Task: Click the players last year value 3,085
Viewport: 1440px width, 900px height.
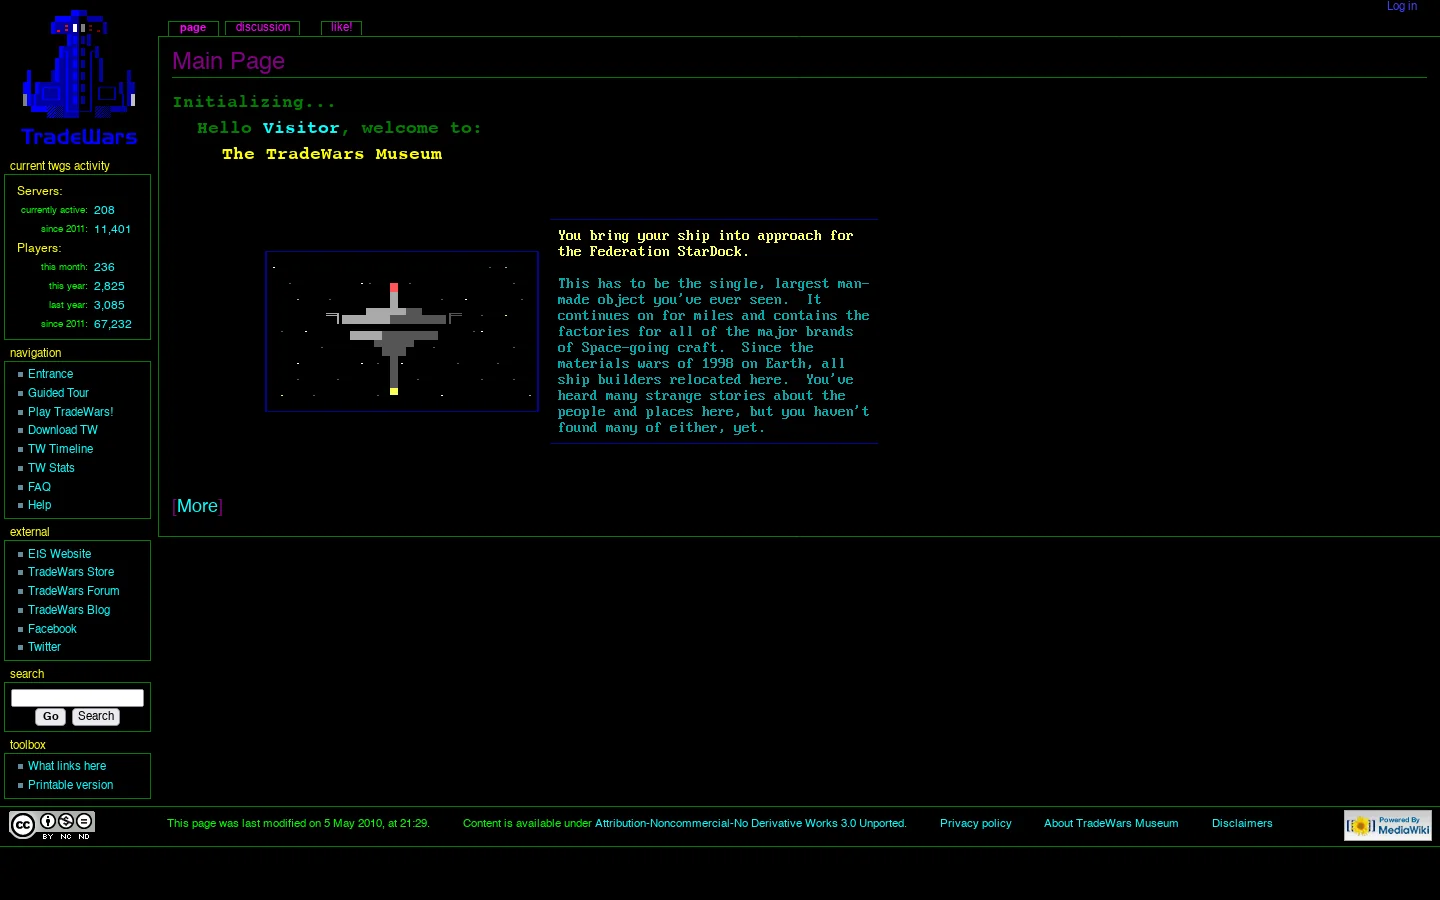Action: tap(109, 305)
